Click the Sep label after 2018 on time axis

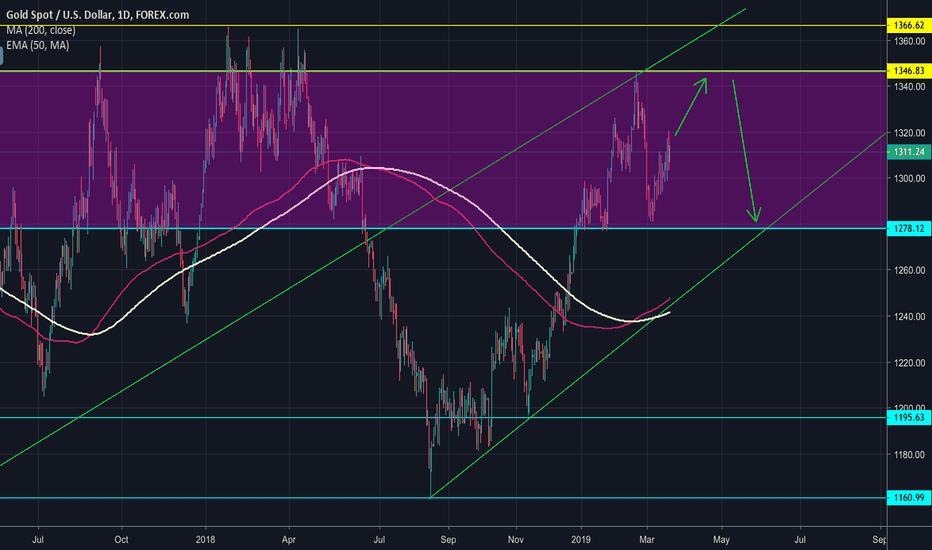coord(448,540)
